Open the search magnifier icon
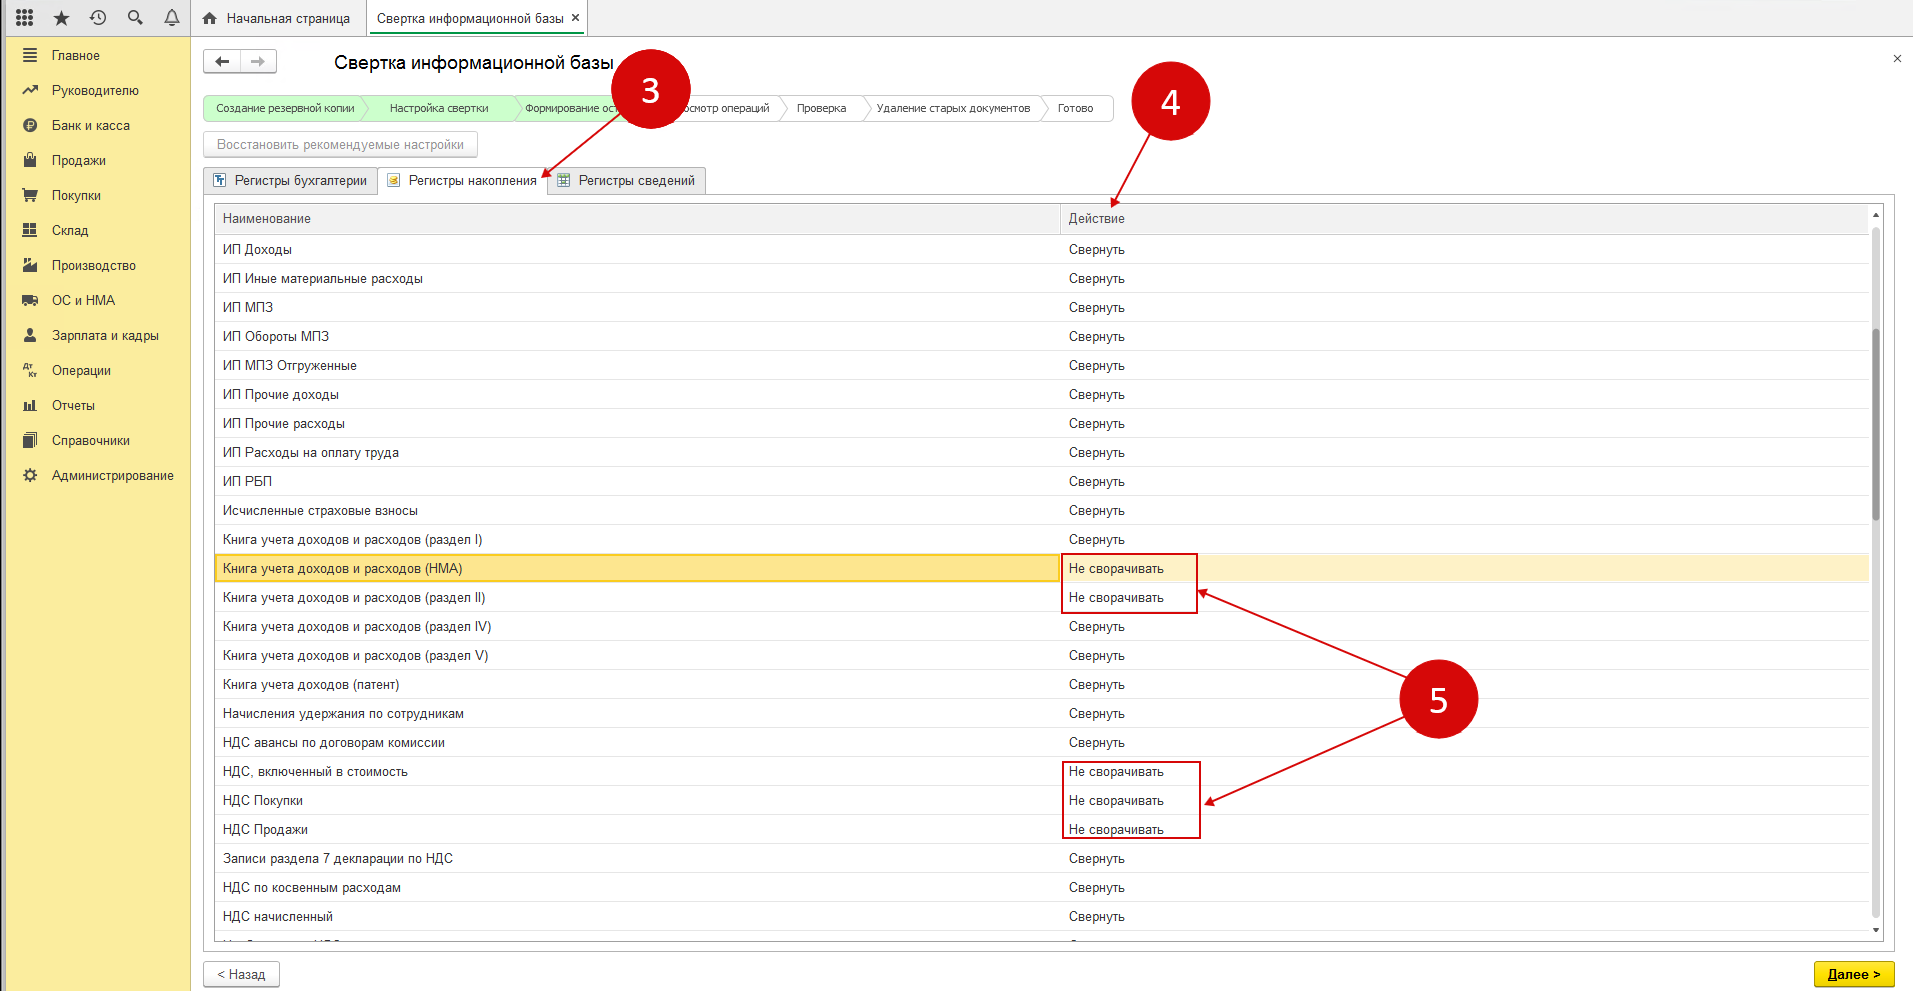The height and width of the screenshot is (991, 1913). pos(135,18)
